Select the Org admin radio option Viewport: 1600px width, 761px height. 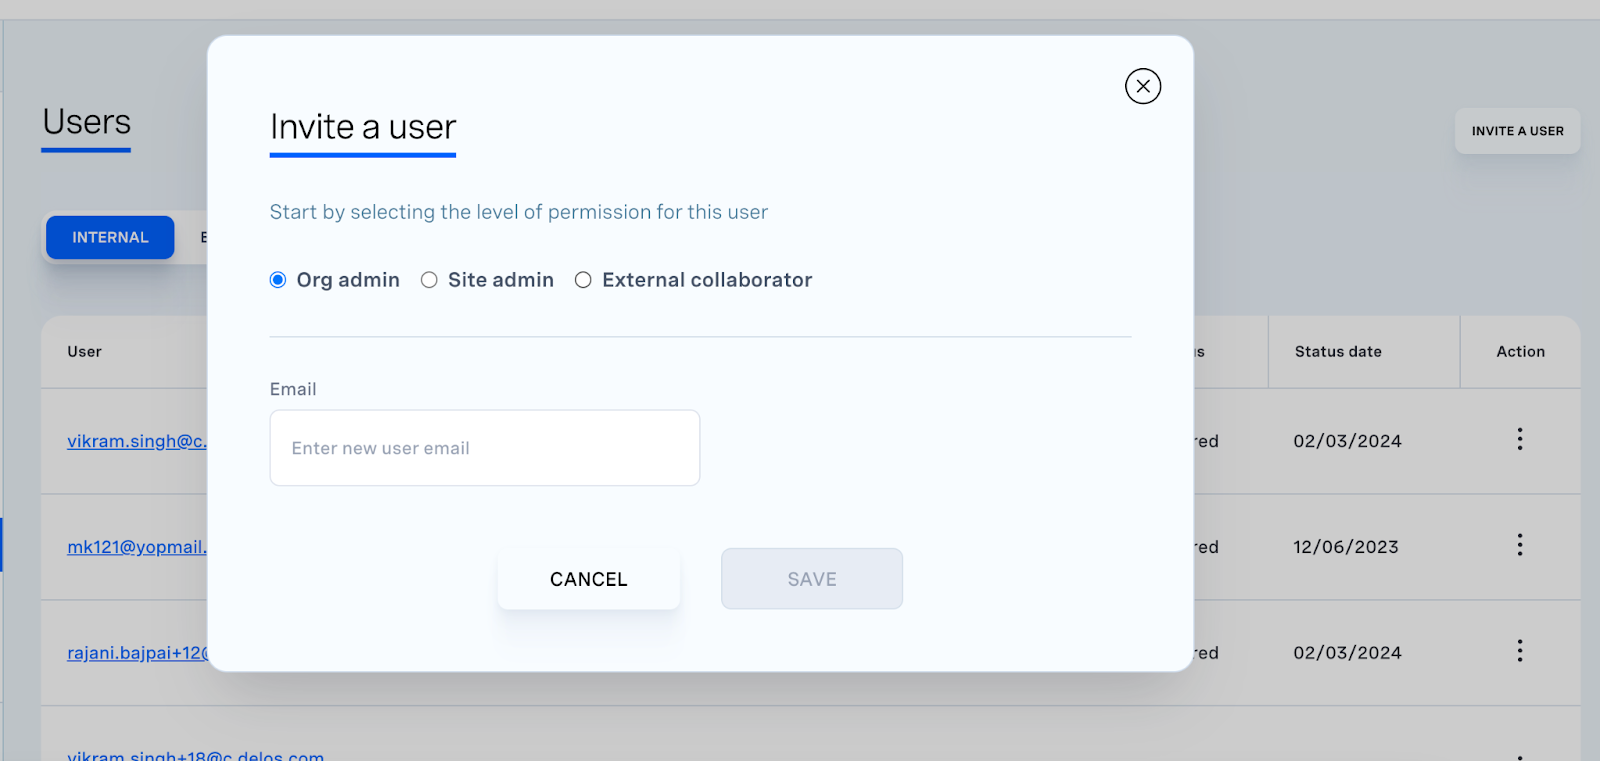[x=278, y=280]
